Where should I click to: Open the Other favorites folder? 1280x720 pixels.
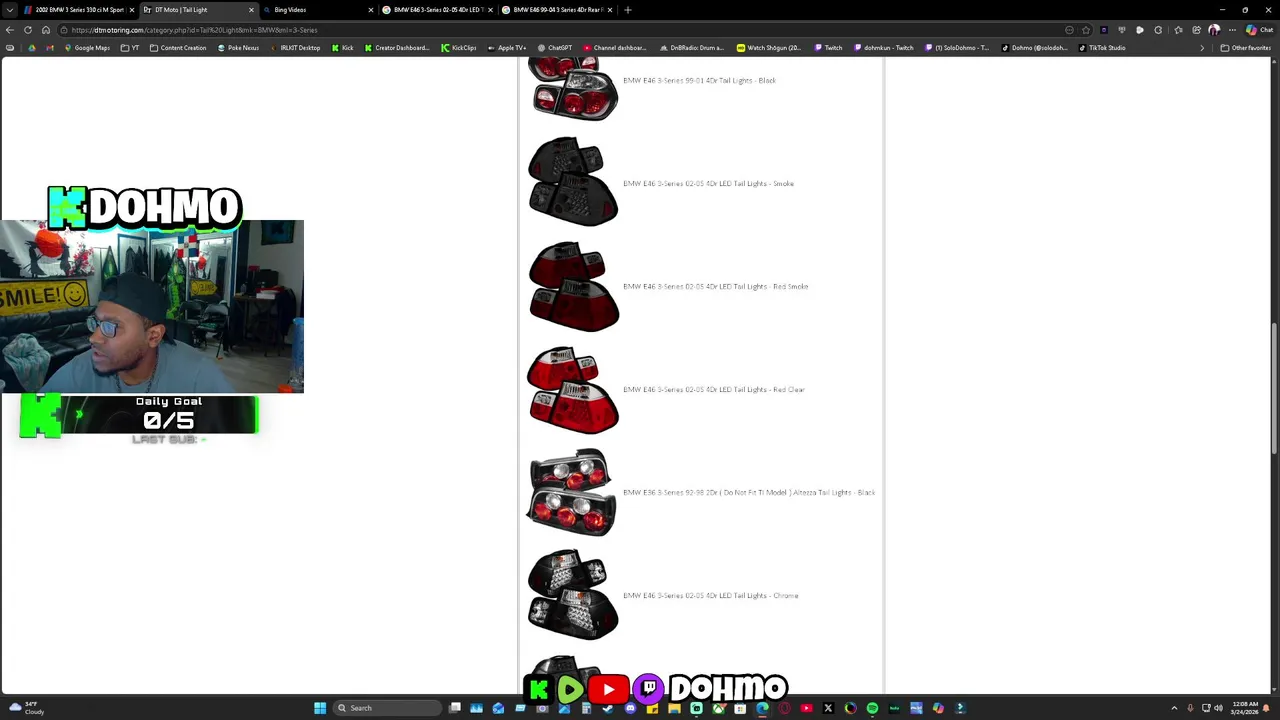click(1246, 48)
